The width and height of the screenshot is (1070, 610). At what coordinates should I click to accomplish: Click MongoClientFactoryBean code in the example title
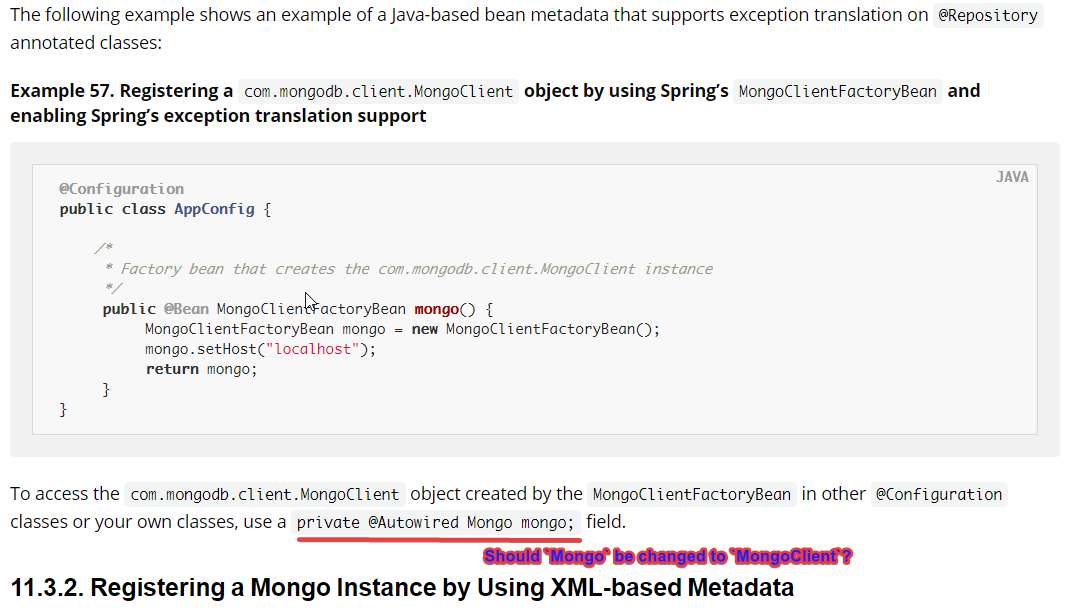[837, 92]
